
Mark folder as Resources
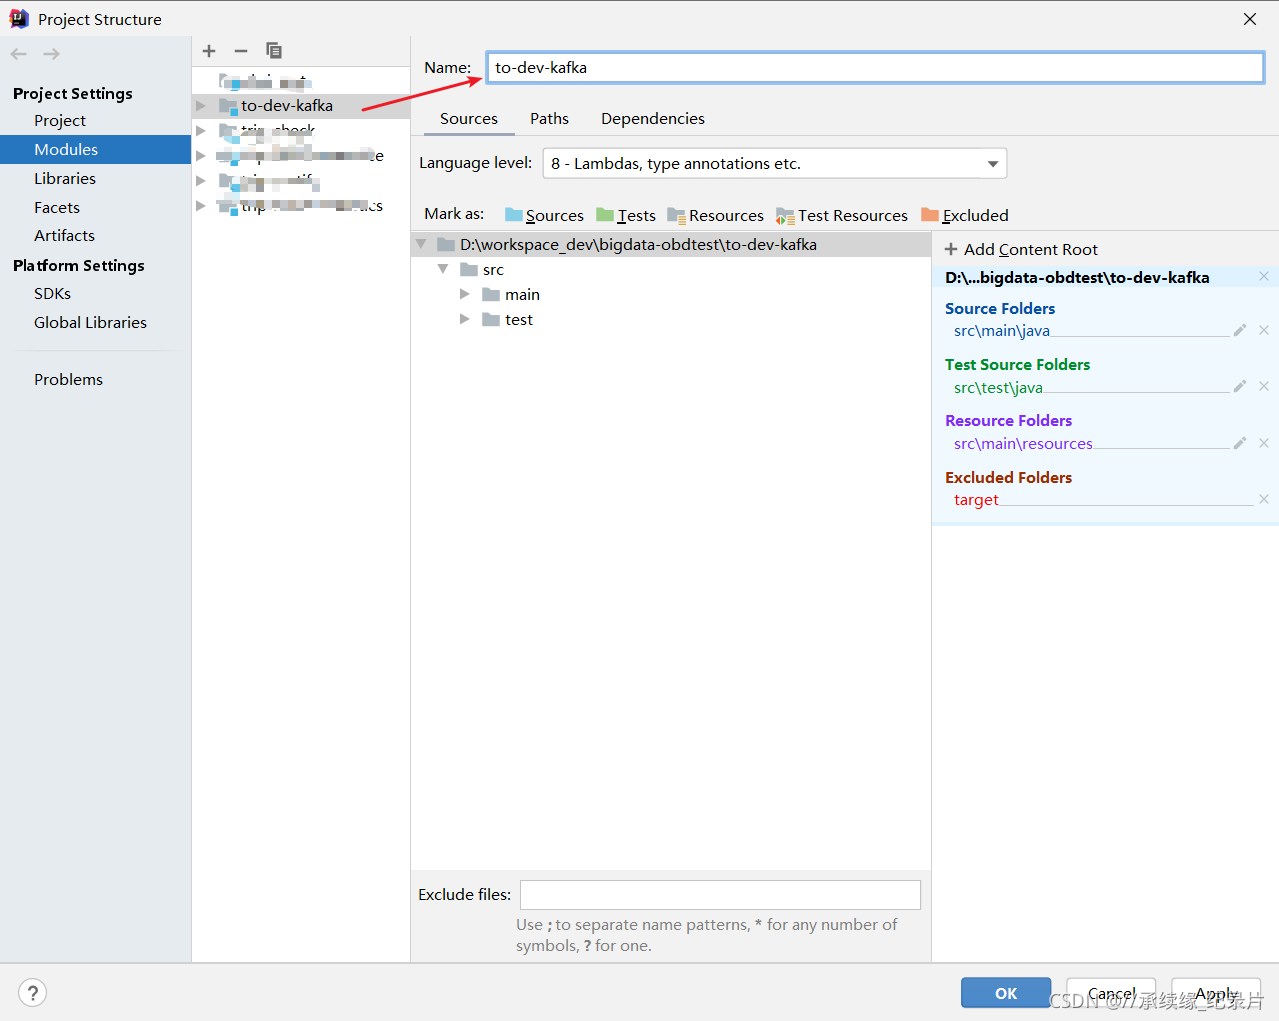tap(715, 215)
